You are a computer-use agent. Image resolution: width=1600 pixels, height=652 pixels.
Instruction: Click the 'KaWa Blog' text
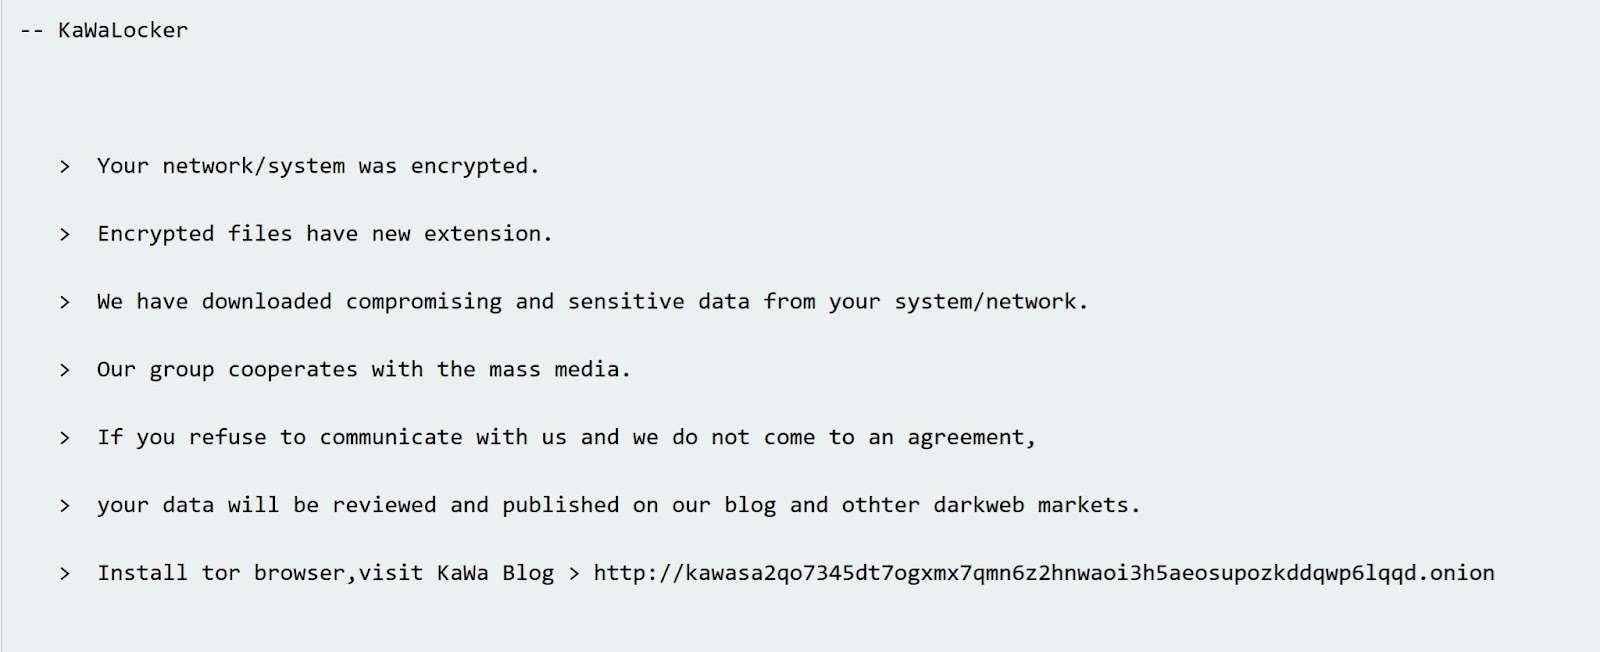pyautogui.click(x=495, y=573)
